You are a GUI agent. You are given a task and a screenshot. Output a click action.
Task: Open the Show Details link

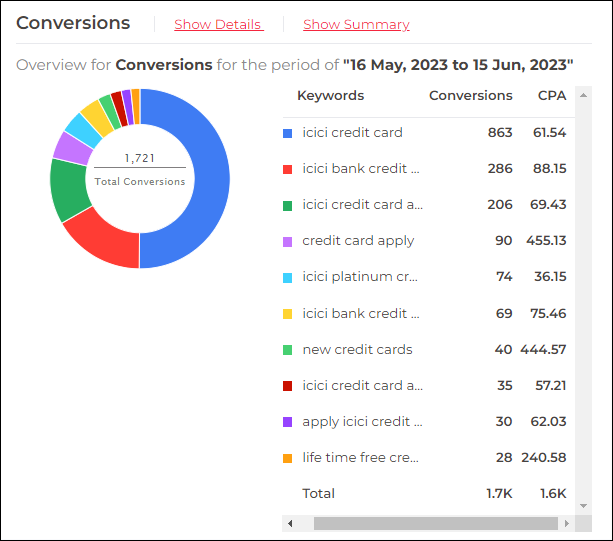pos(219,25)
